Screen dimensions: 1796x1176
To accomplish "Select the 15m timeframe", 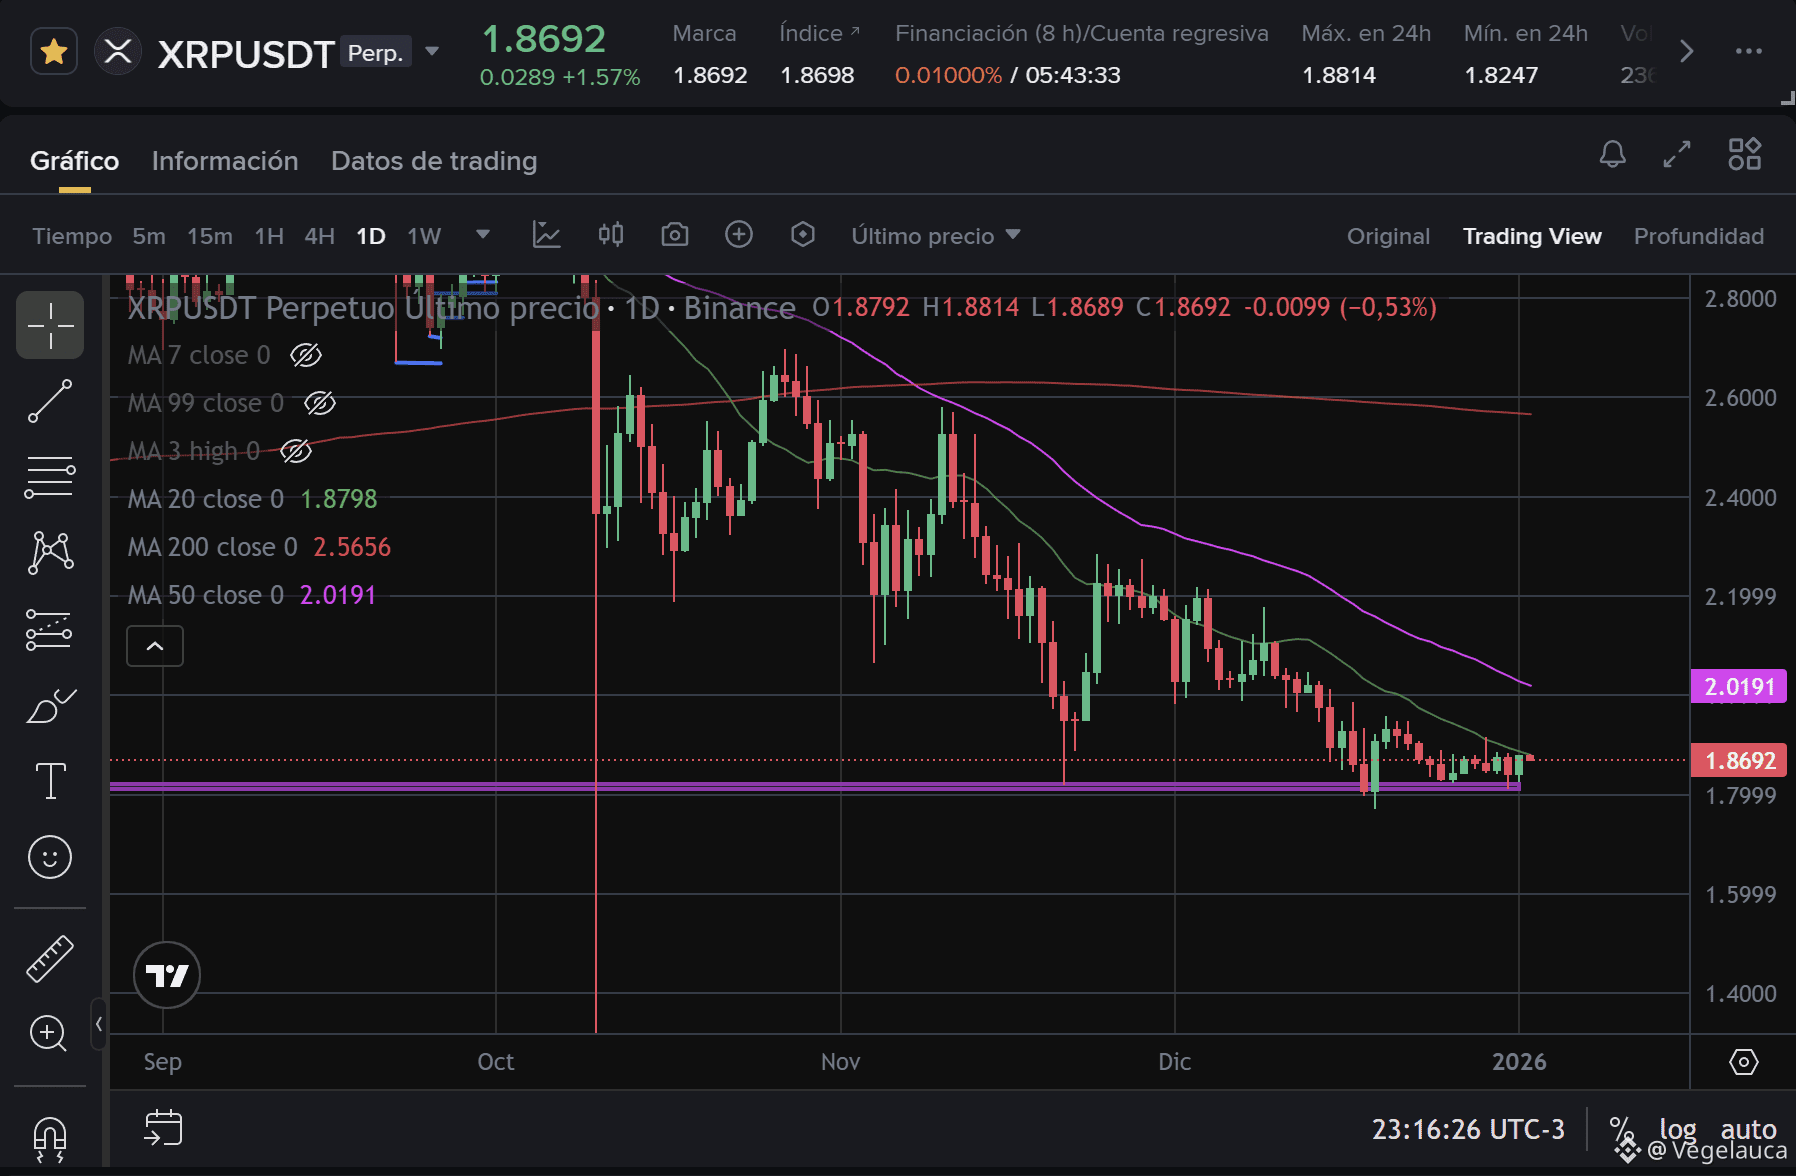I will (x=210, y=236).
